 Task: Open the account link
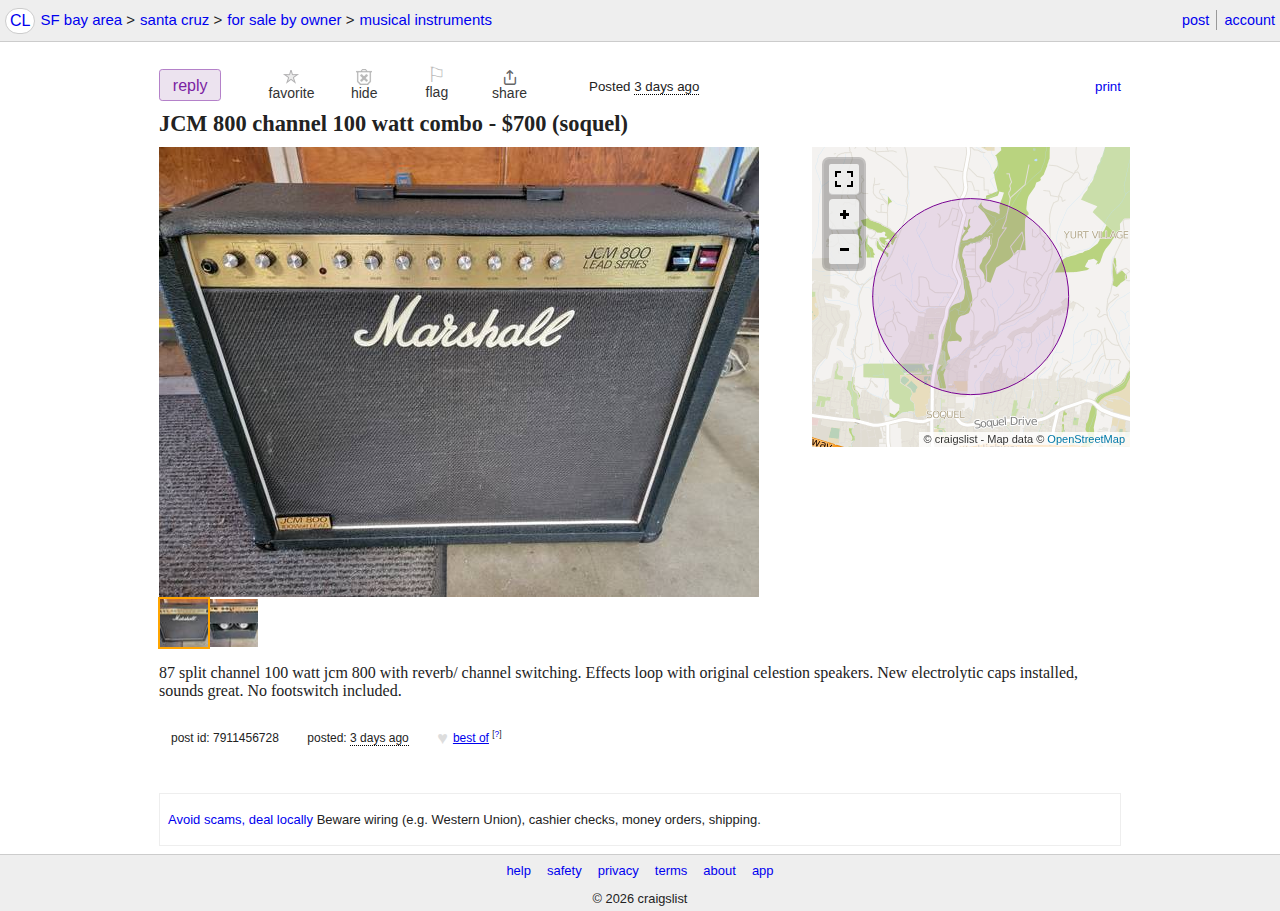coord(1249,20)
